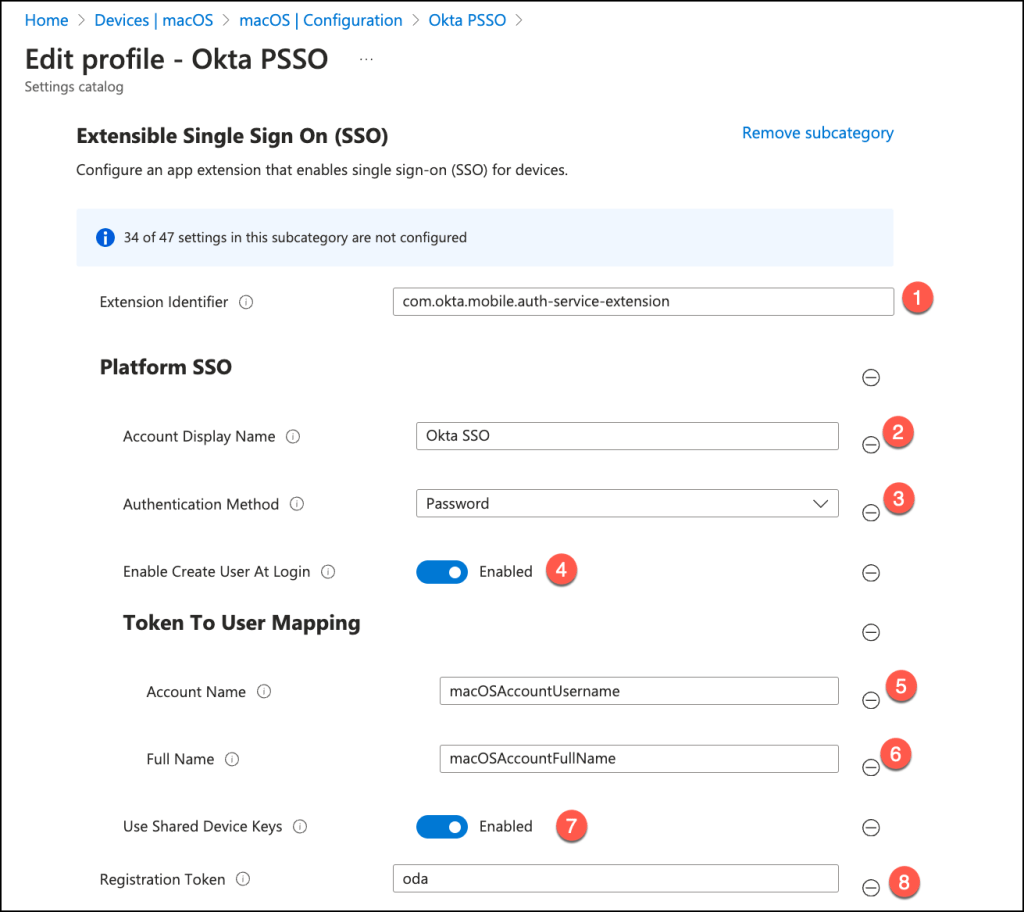The height and width of the screenshot is (912, 1024).
Task: Click info icon beside Authentication Method
Action: pyautogui.click(x=297, y=504)
